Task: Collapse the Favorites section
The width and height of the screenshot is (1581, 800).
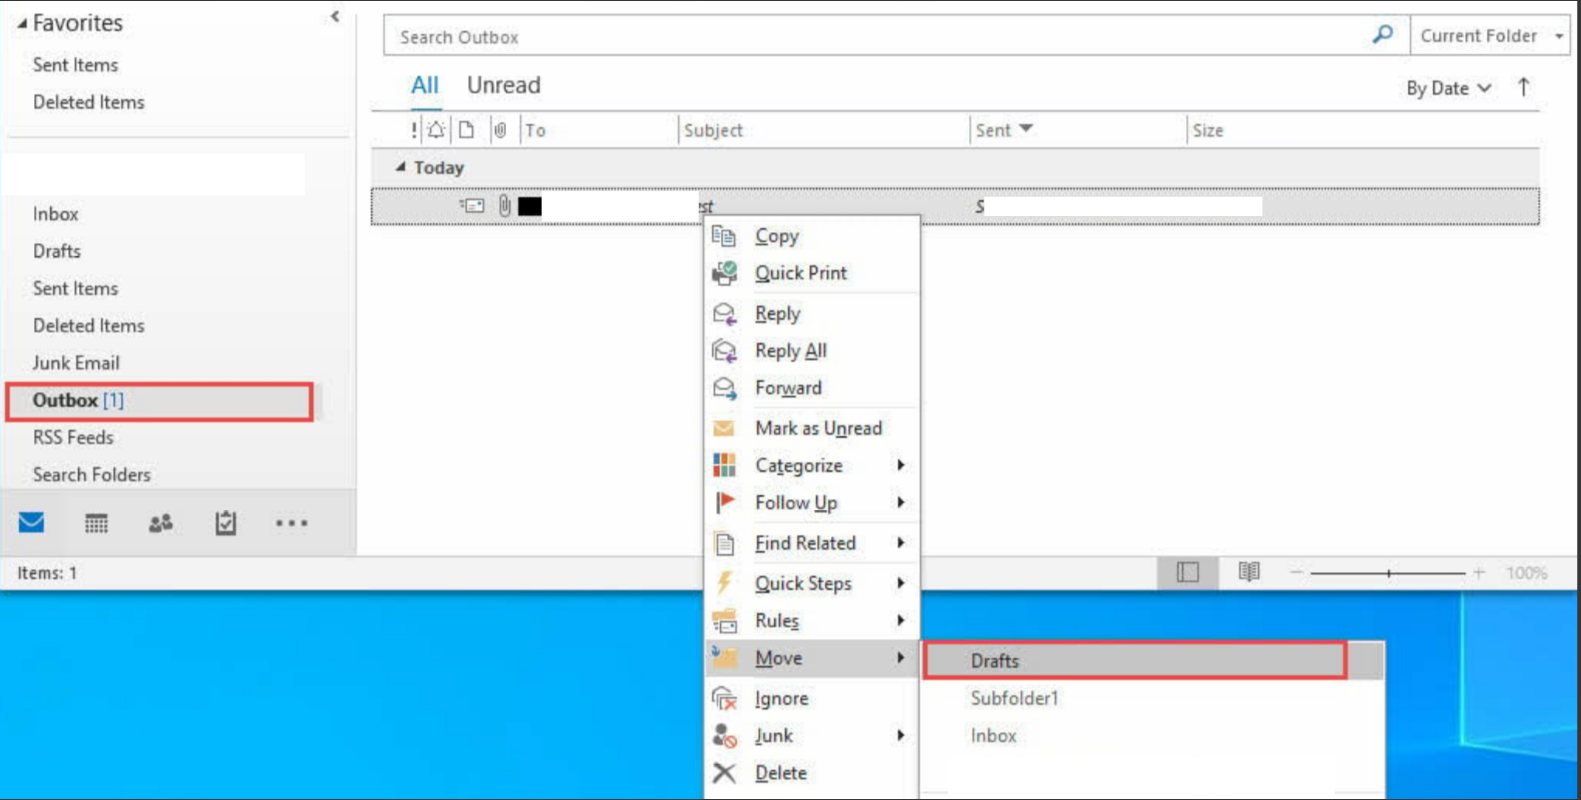Action: (x=22, y=23)
